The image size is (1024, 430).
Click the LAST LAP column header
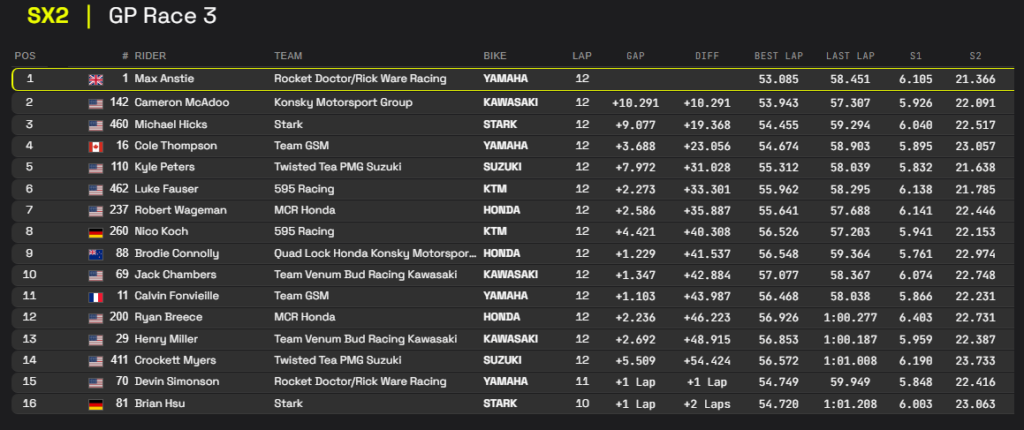tap(850, 56)
